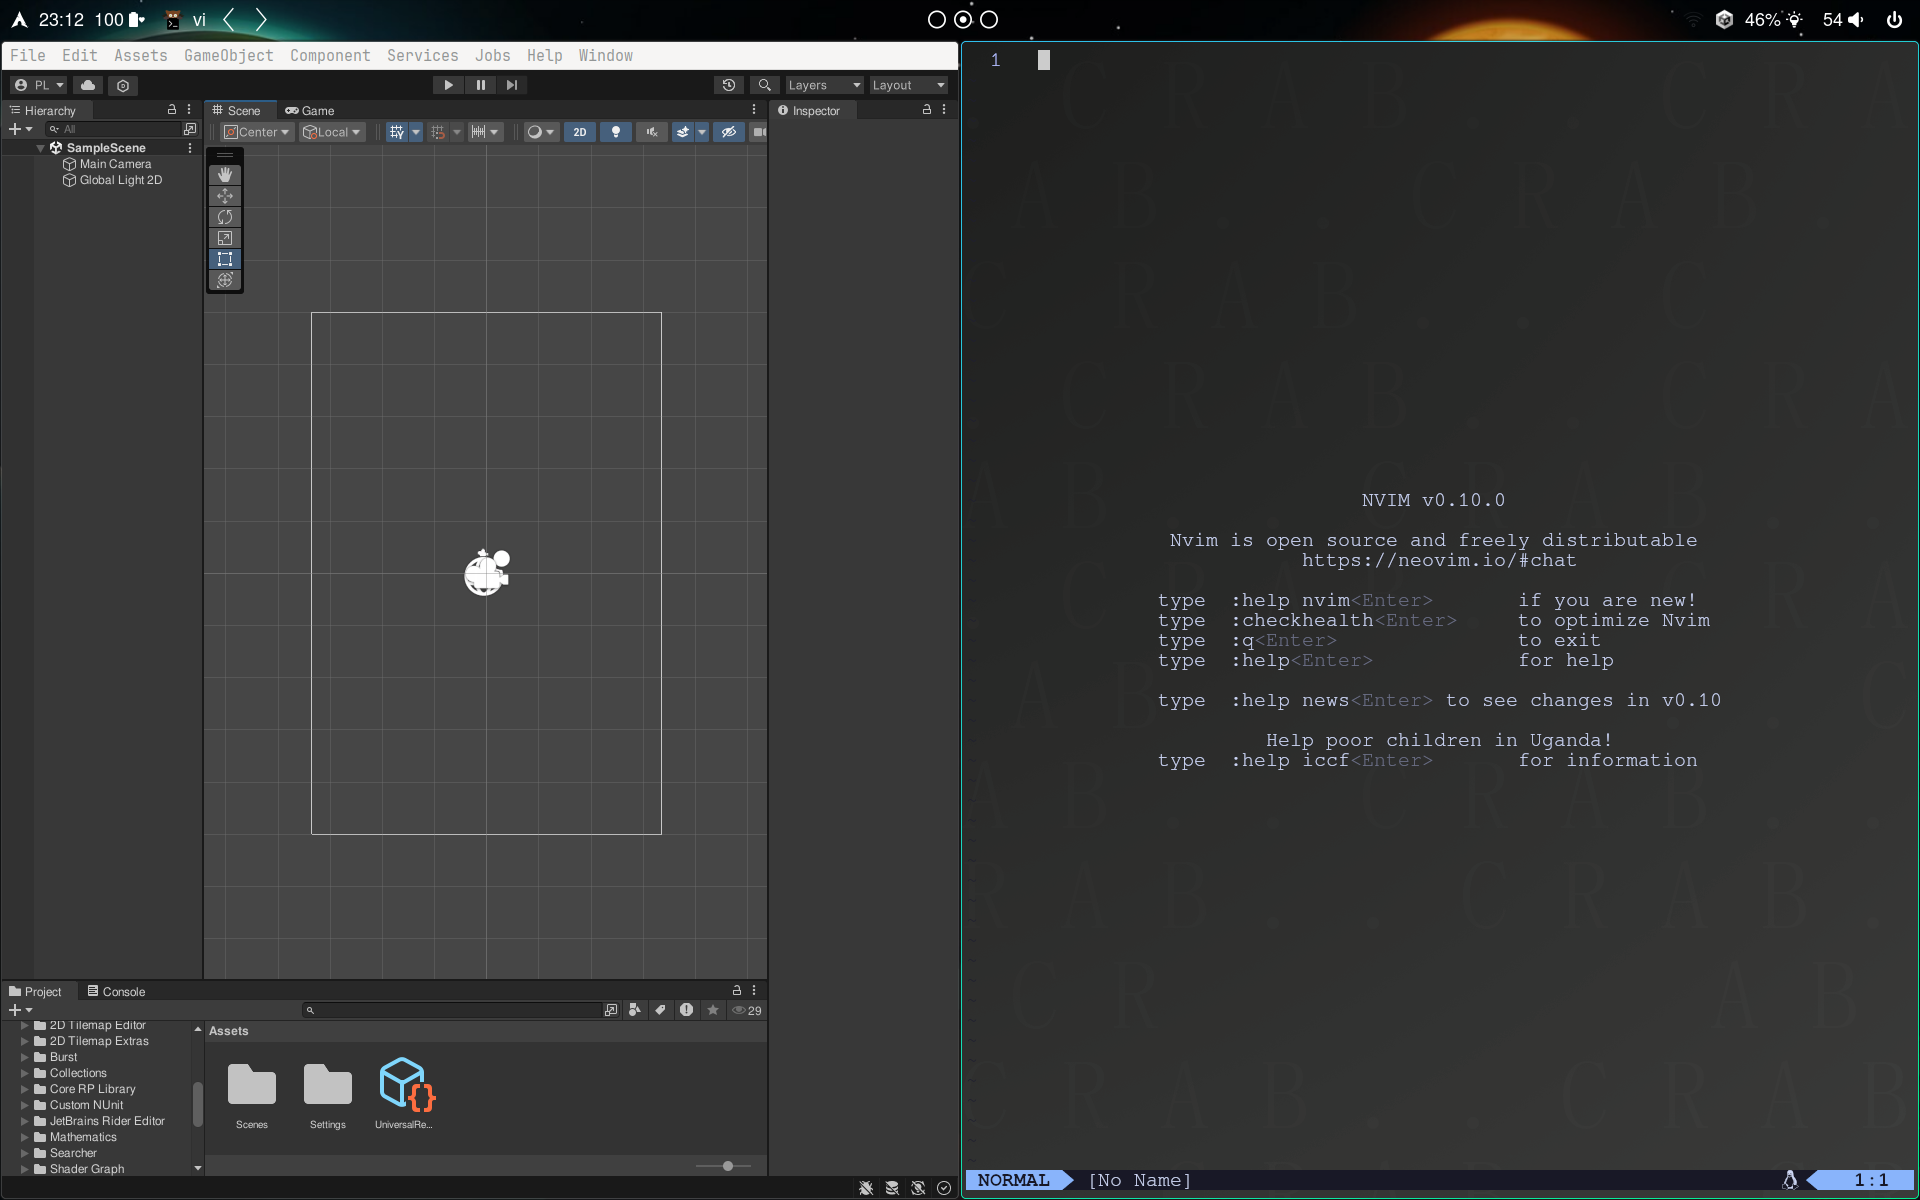Click the Wi-Fi icon in the status bar
The image size is (1920, 1200).
(1693, 19)
